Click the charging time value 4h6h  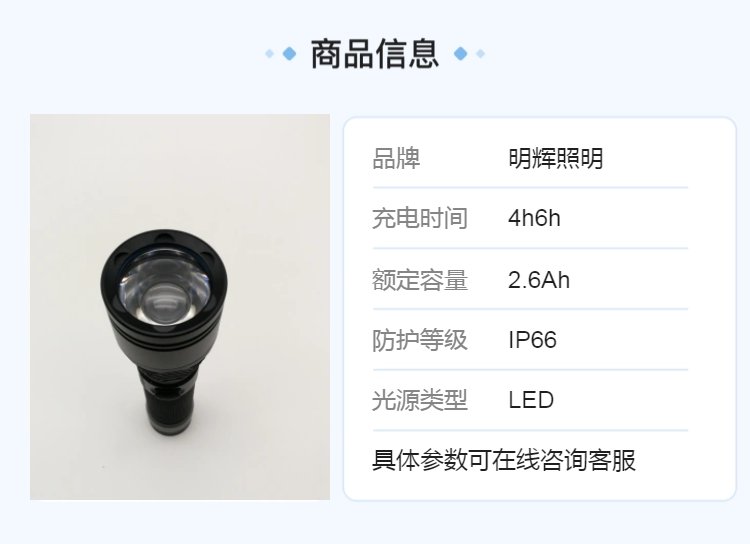pyautogui.click(x=534, y=218)
